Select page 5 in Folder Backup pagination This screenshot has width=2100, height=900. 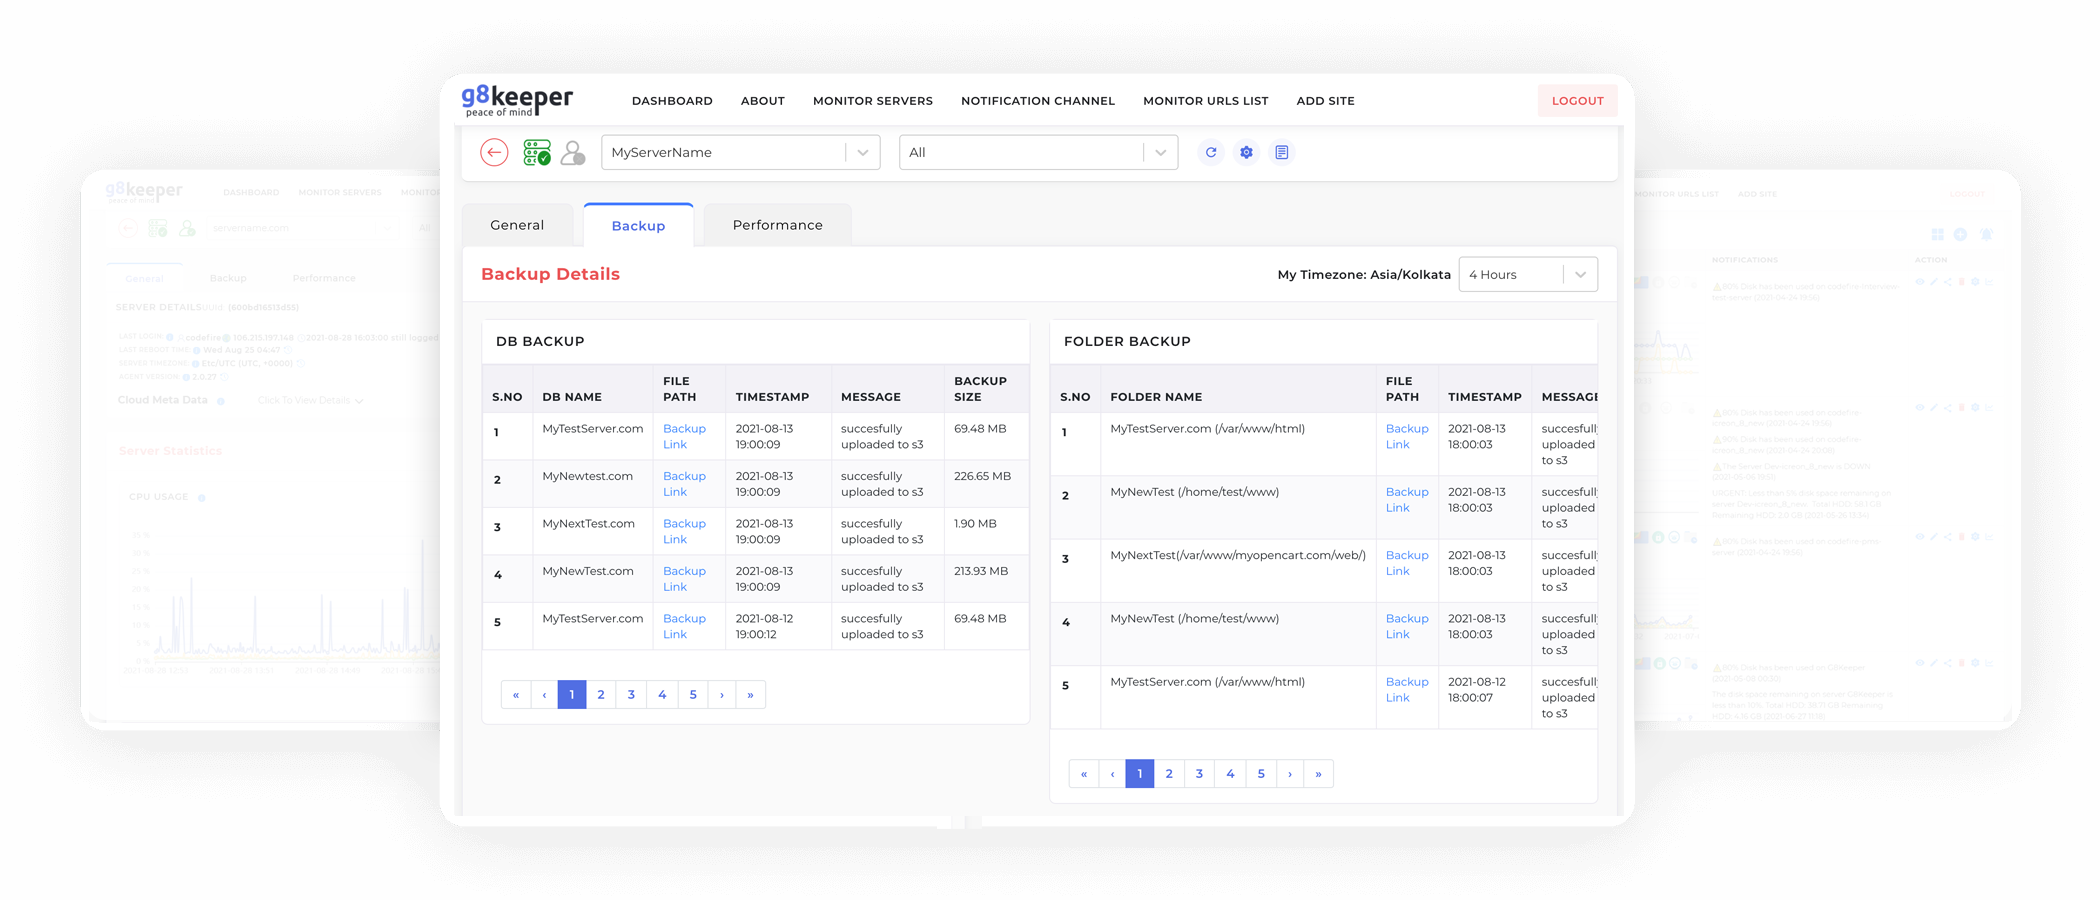1261,774
